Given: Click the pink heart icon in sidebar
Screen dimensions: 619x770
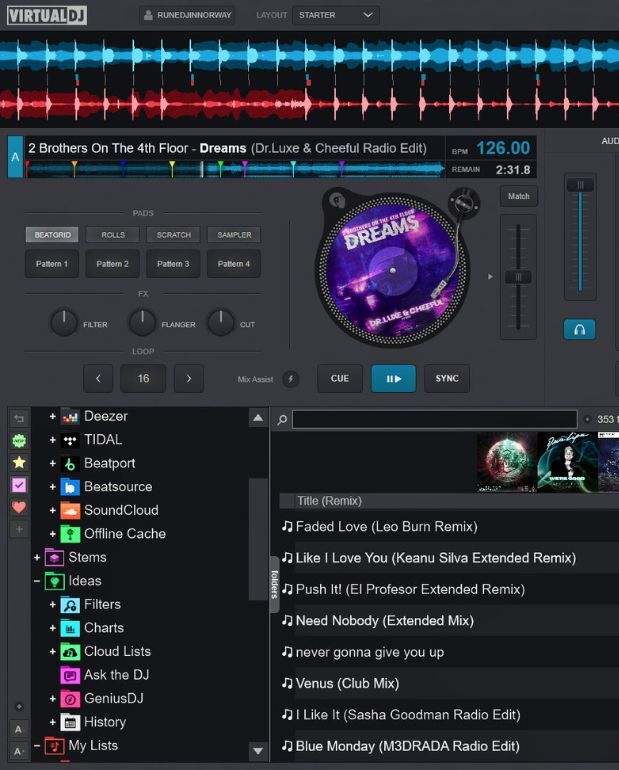Looking at the screenshot, I should point(19,507).
